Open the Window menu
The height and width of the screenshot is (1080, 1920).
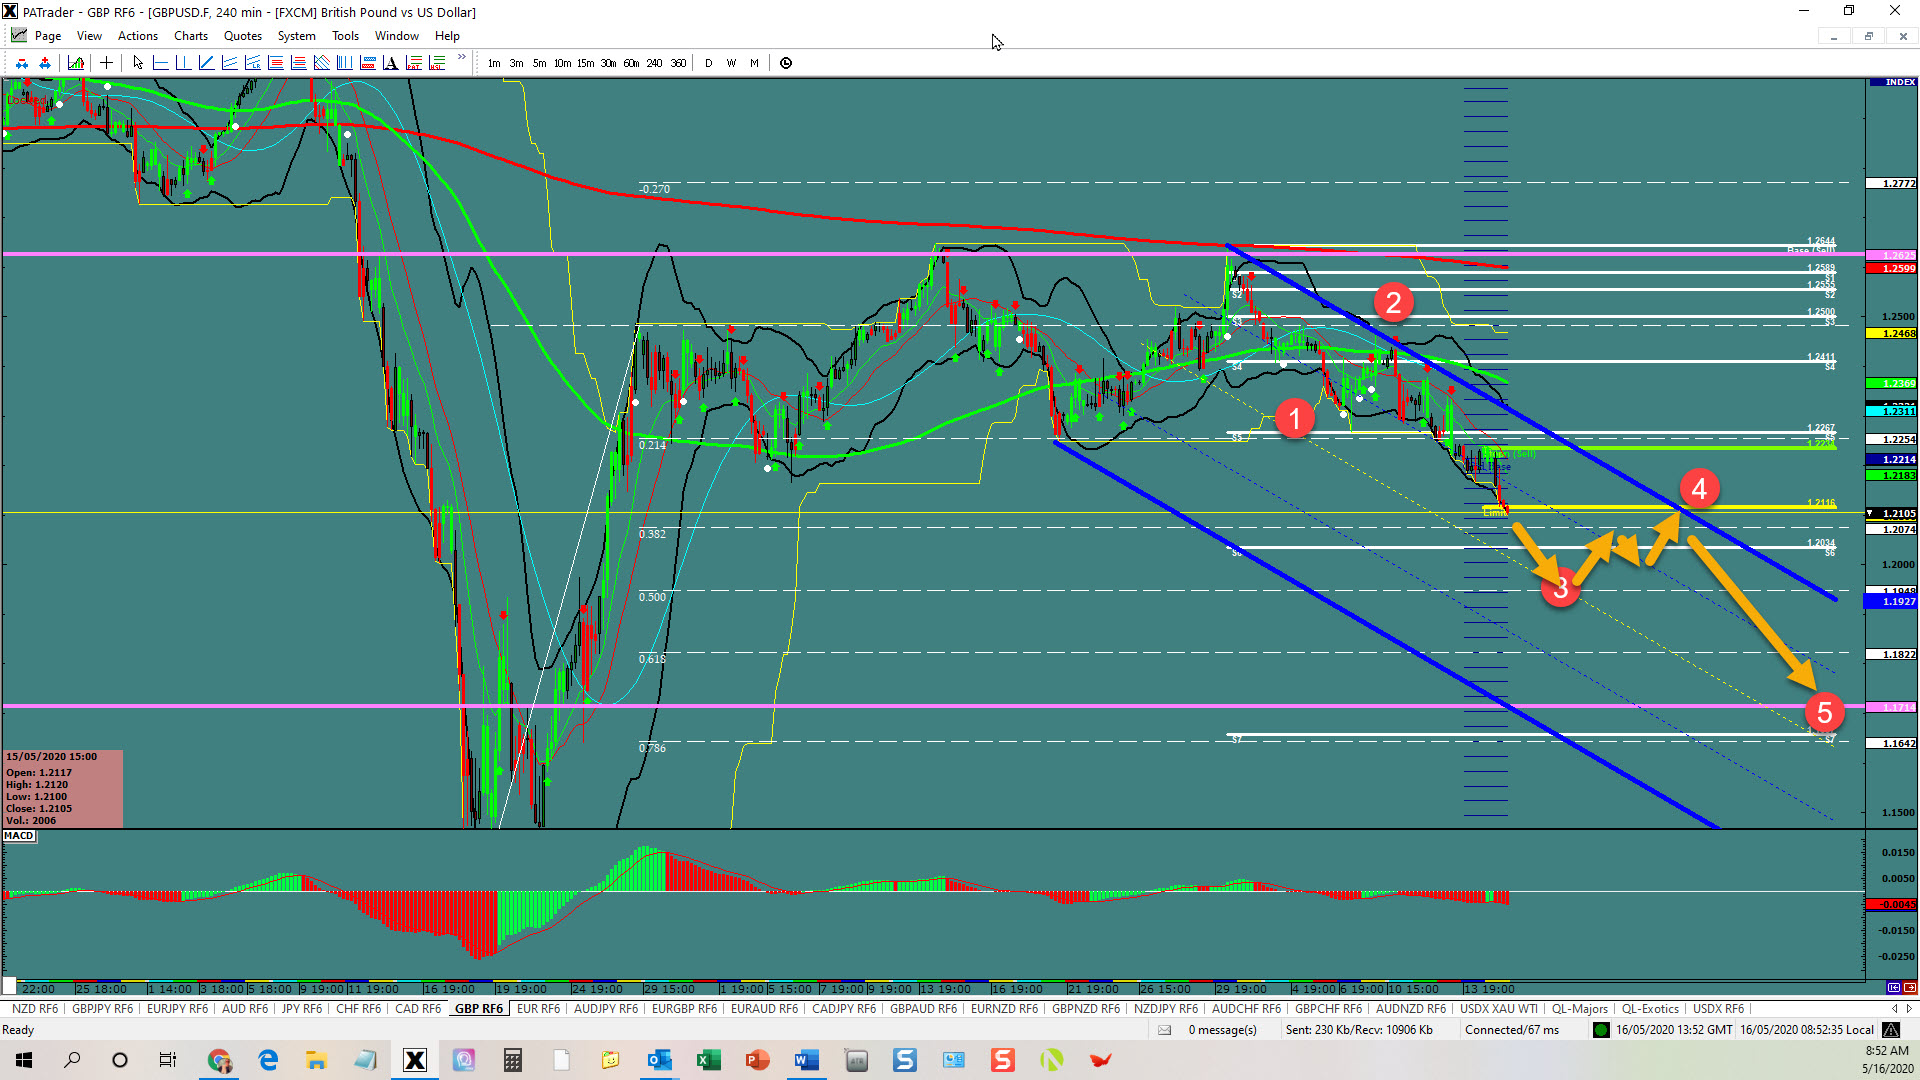click(x=397, y=36)
